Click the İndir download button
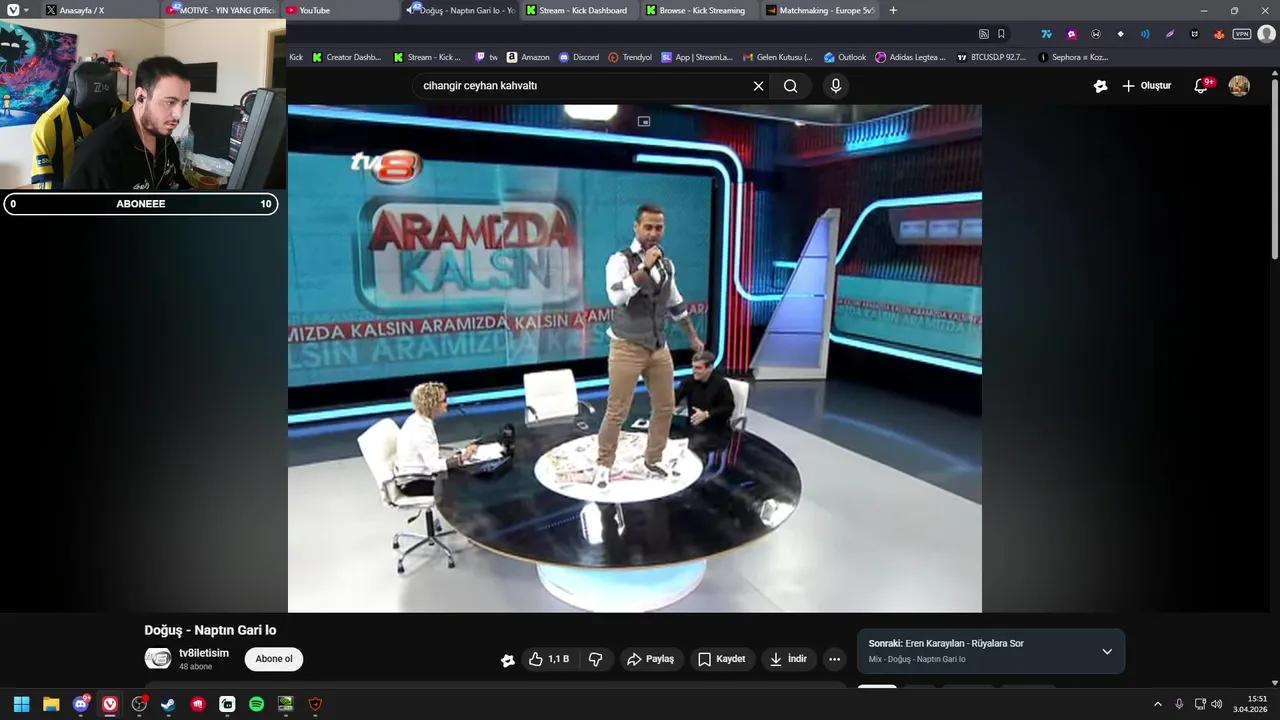 (x=788, y=659)
